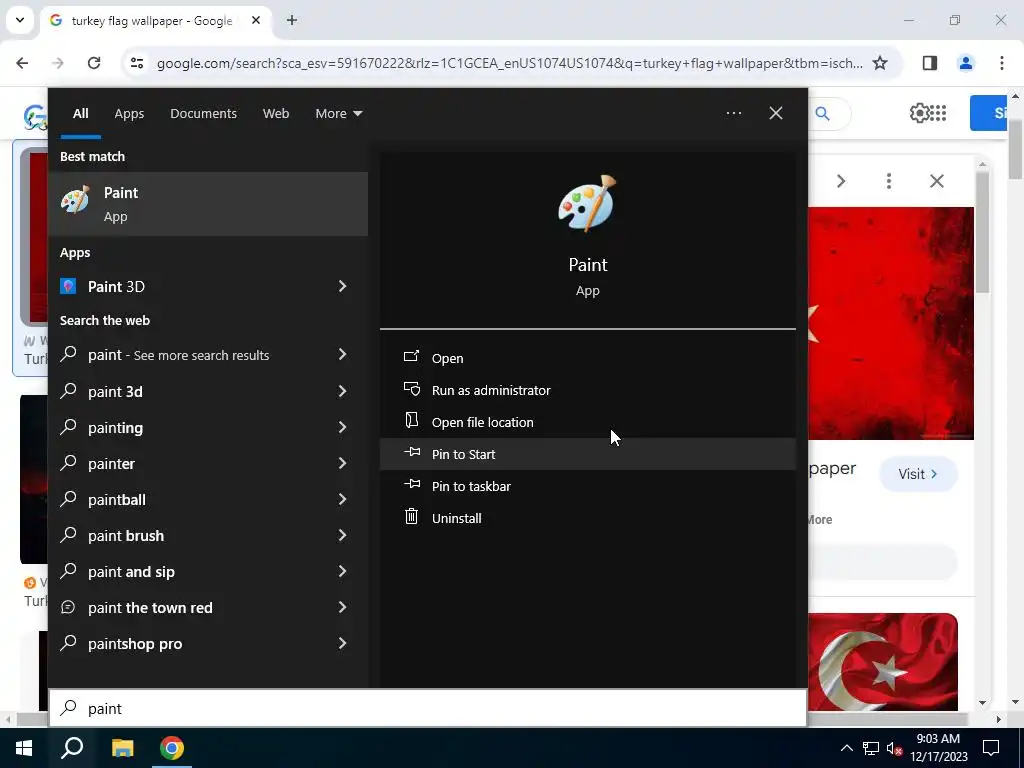Click the Pin to Start pin icon
Screen dimensions: 1024x768
tap(411, 453)
